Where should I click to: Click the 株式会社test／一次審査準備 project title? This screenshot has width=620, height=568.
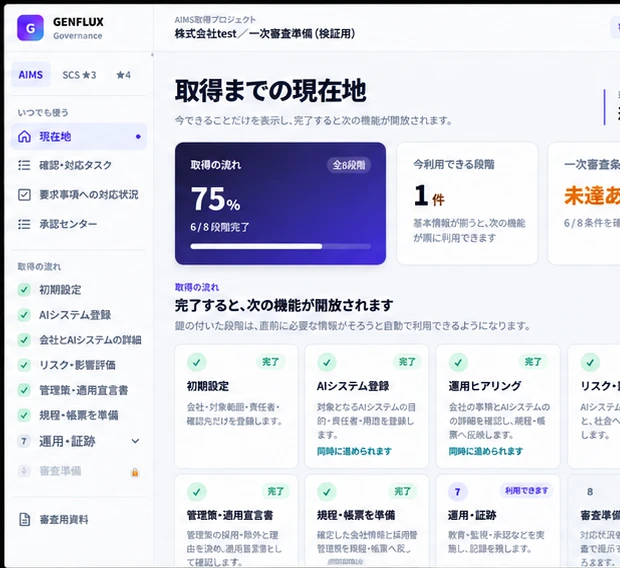(265, 34)
